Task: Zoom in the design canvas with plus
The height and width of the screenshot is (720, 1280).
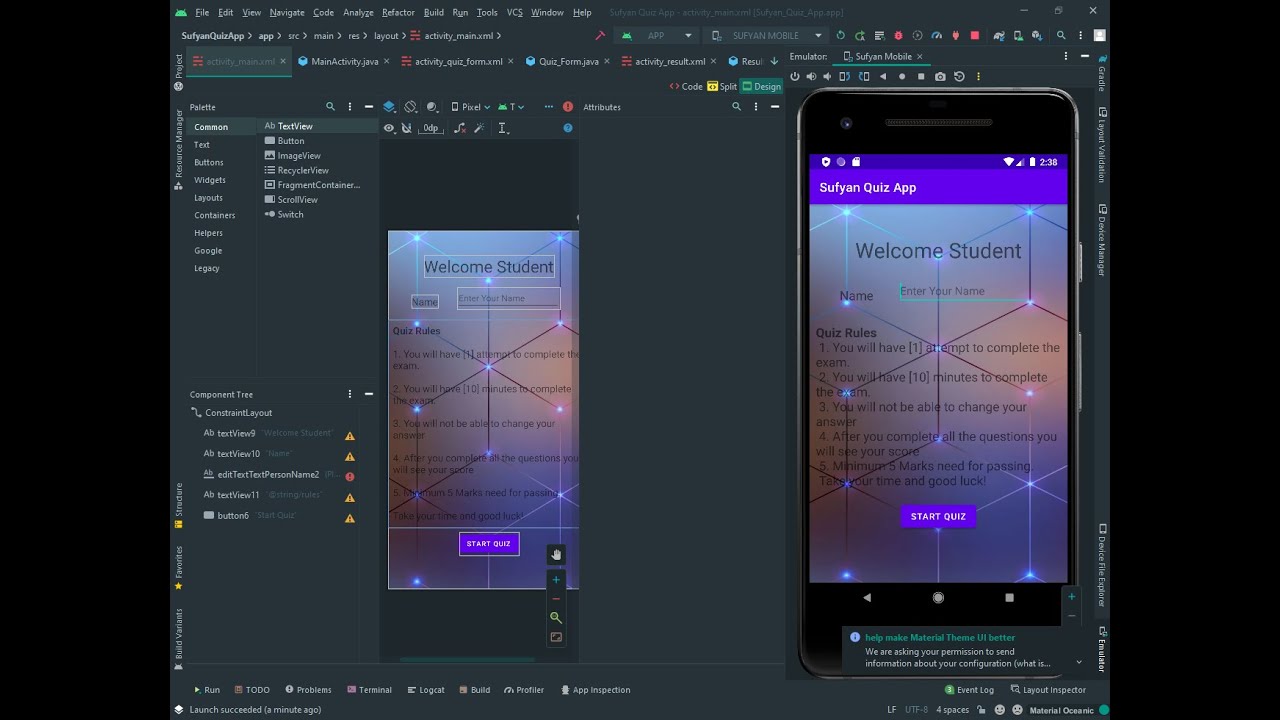Action: coord(557,580)
